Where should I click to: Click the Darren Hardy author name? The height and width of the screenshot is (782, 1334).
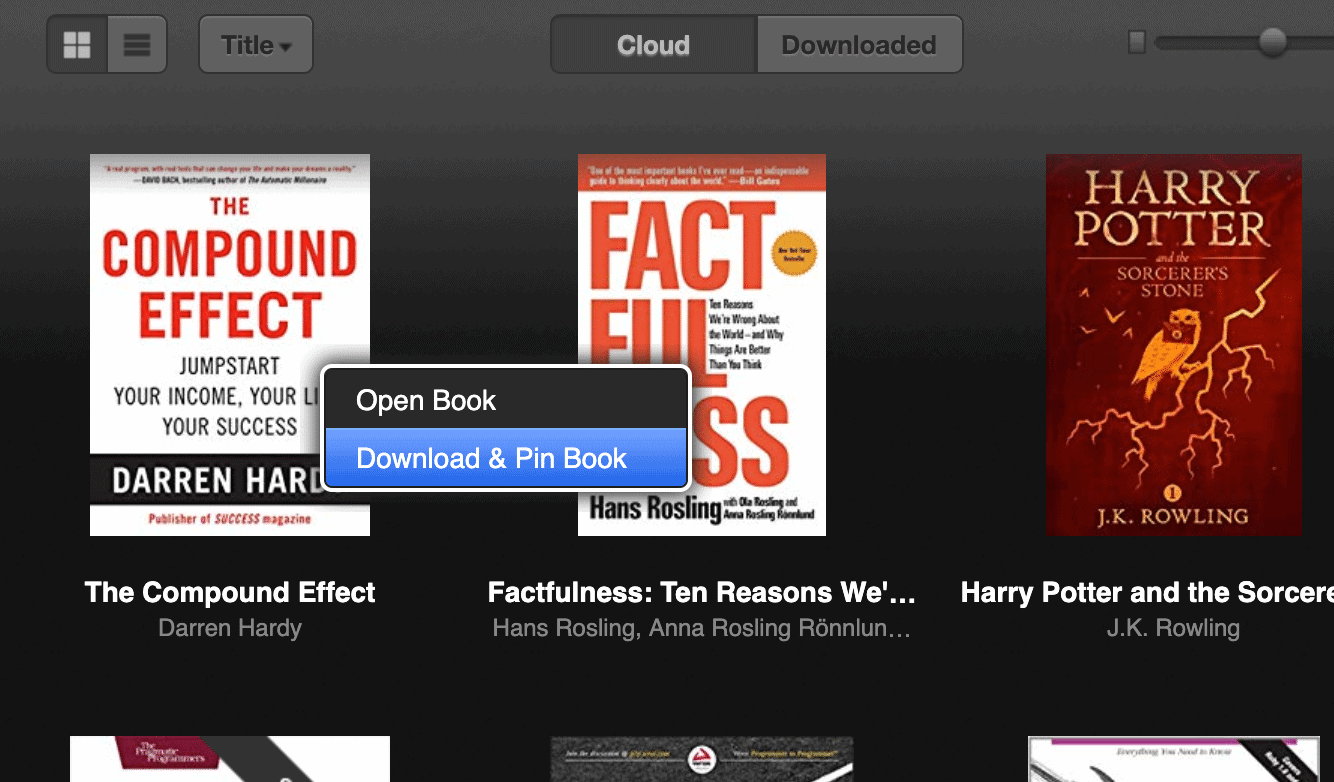point(229,628)
